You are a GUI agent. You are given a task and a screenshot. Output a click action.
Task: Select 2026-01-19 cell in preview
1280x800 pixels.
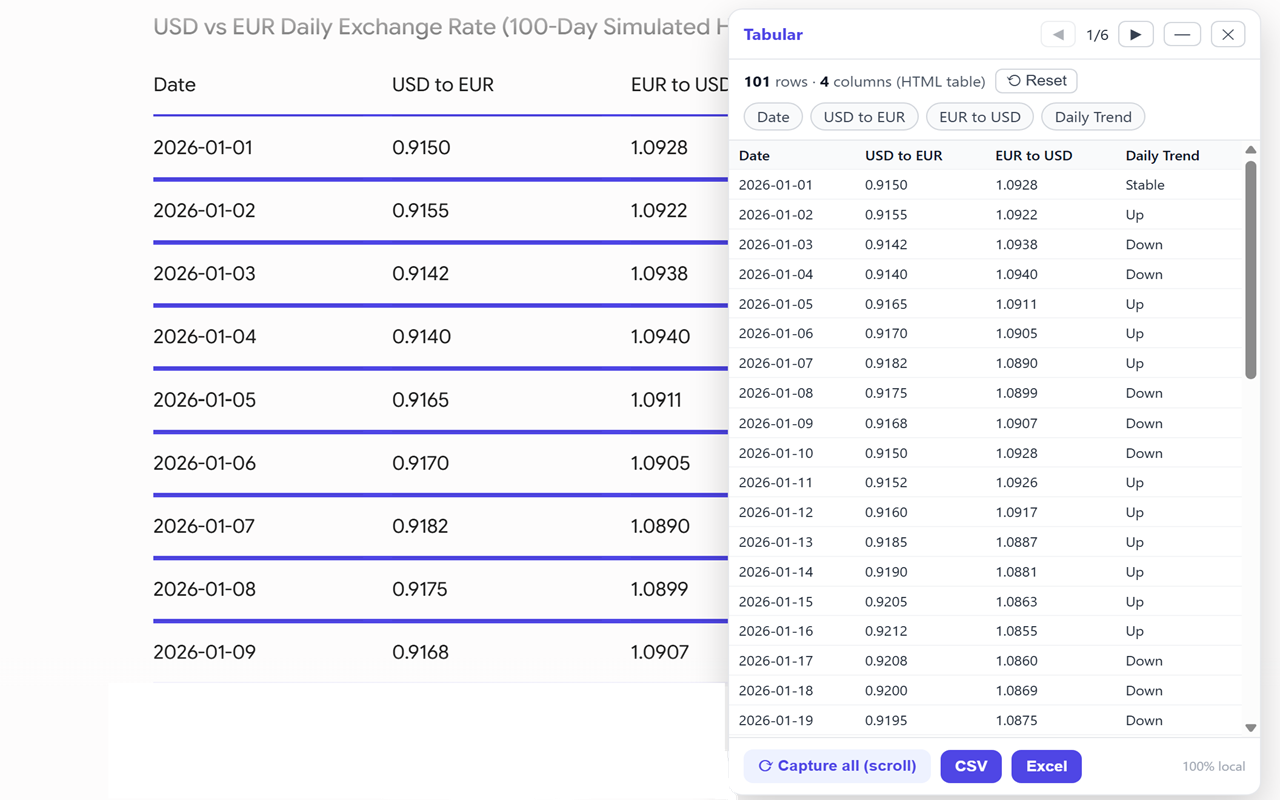click(776, 721)
